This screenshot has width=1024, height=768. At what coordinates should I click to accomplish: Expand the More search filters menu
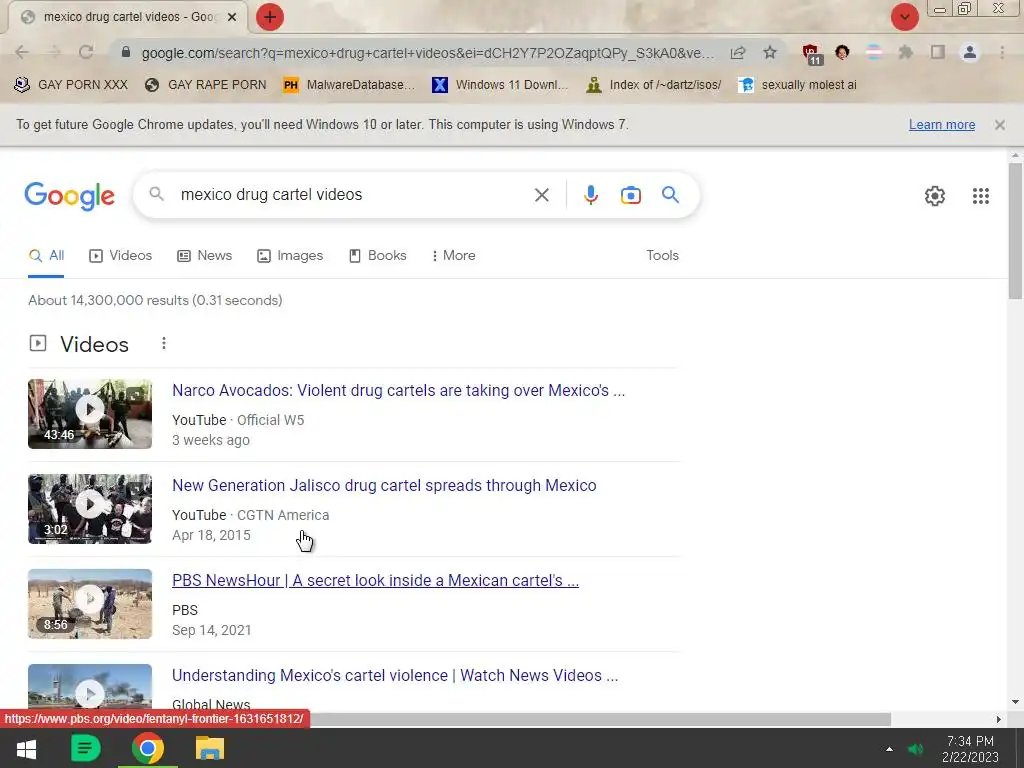pos(453,256)
